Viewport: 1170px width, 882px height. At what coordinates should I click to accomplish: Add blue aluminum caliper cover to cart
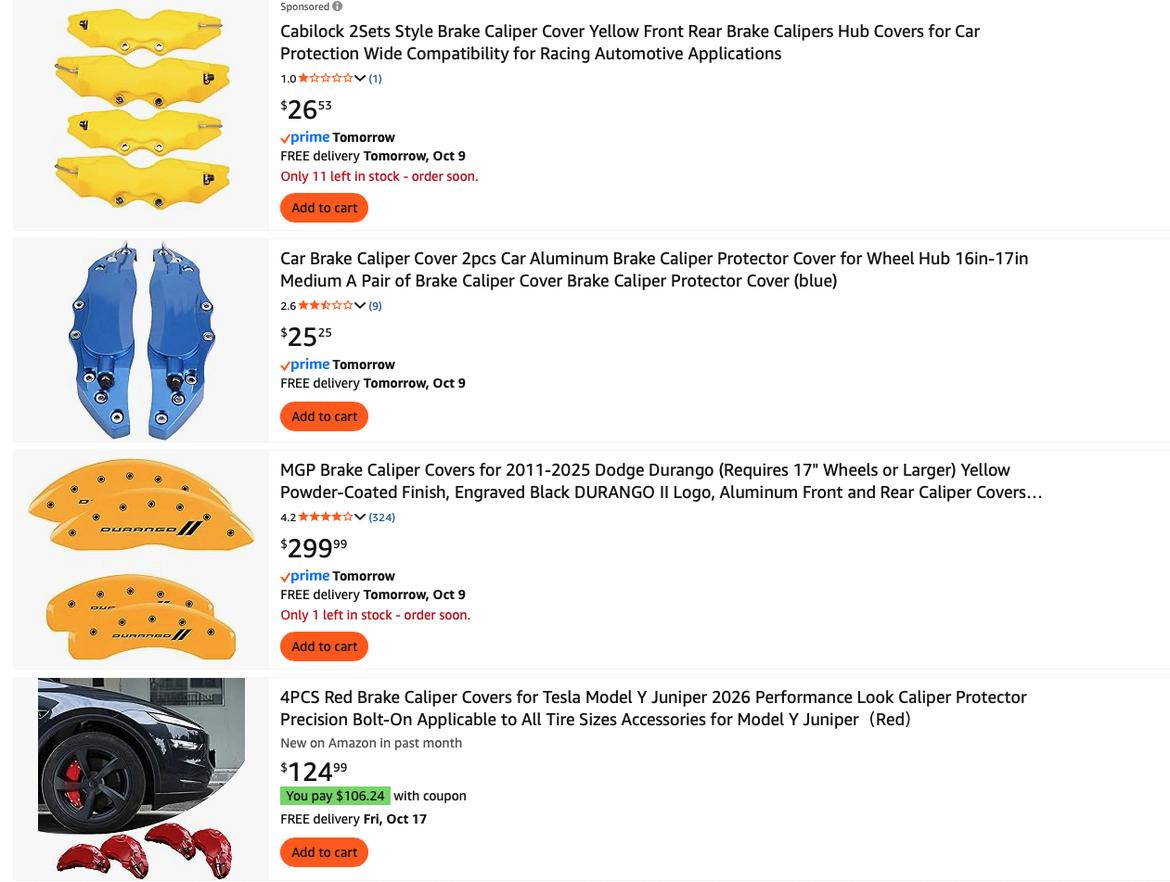324,416
